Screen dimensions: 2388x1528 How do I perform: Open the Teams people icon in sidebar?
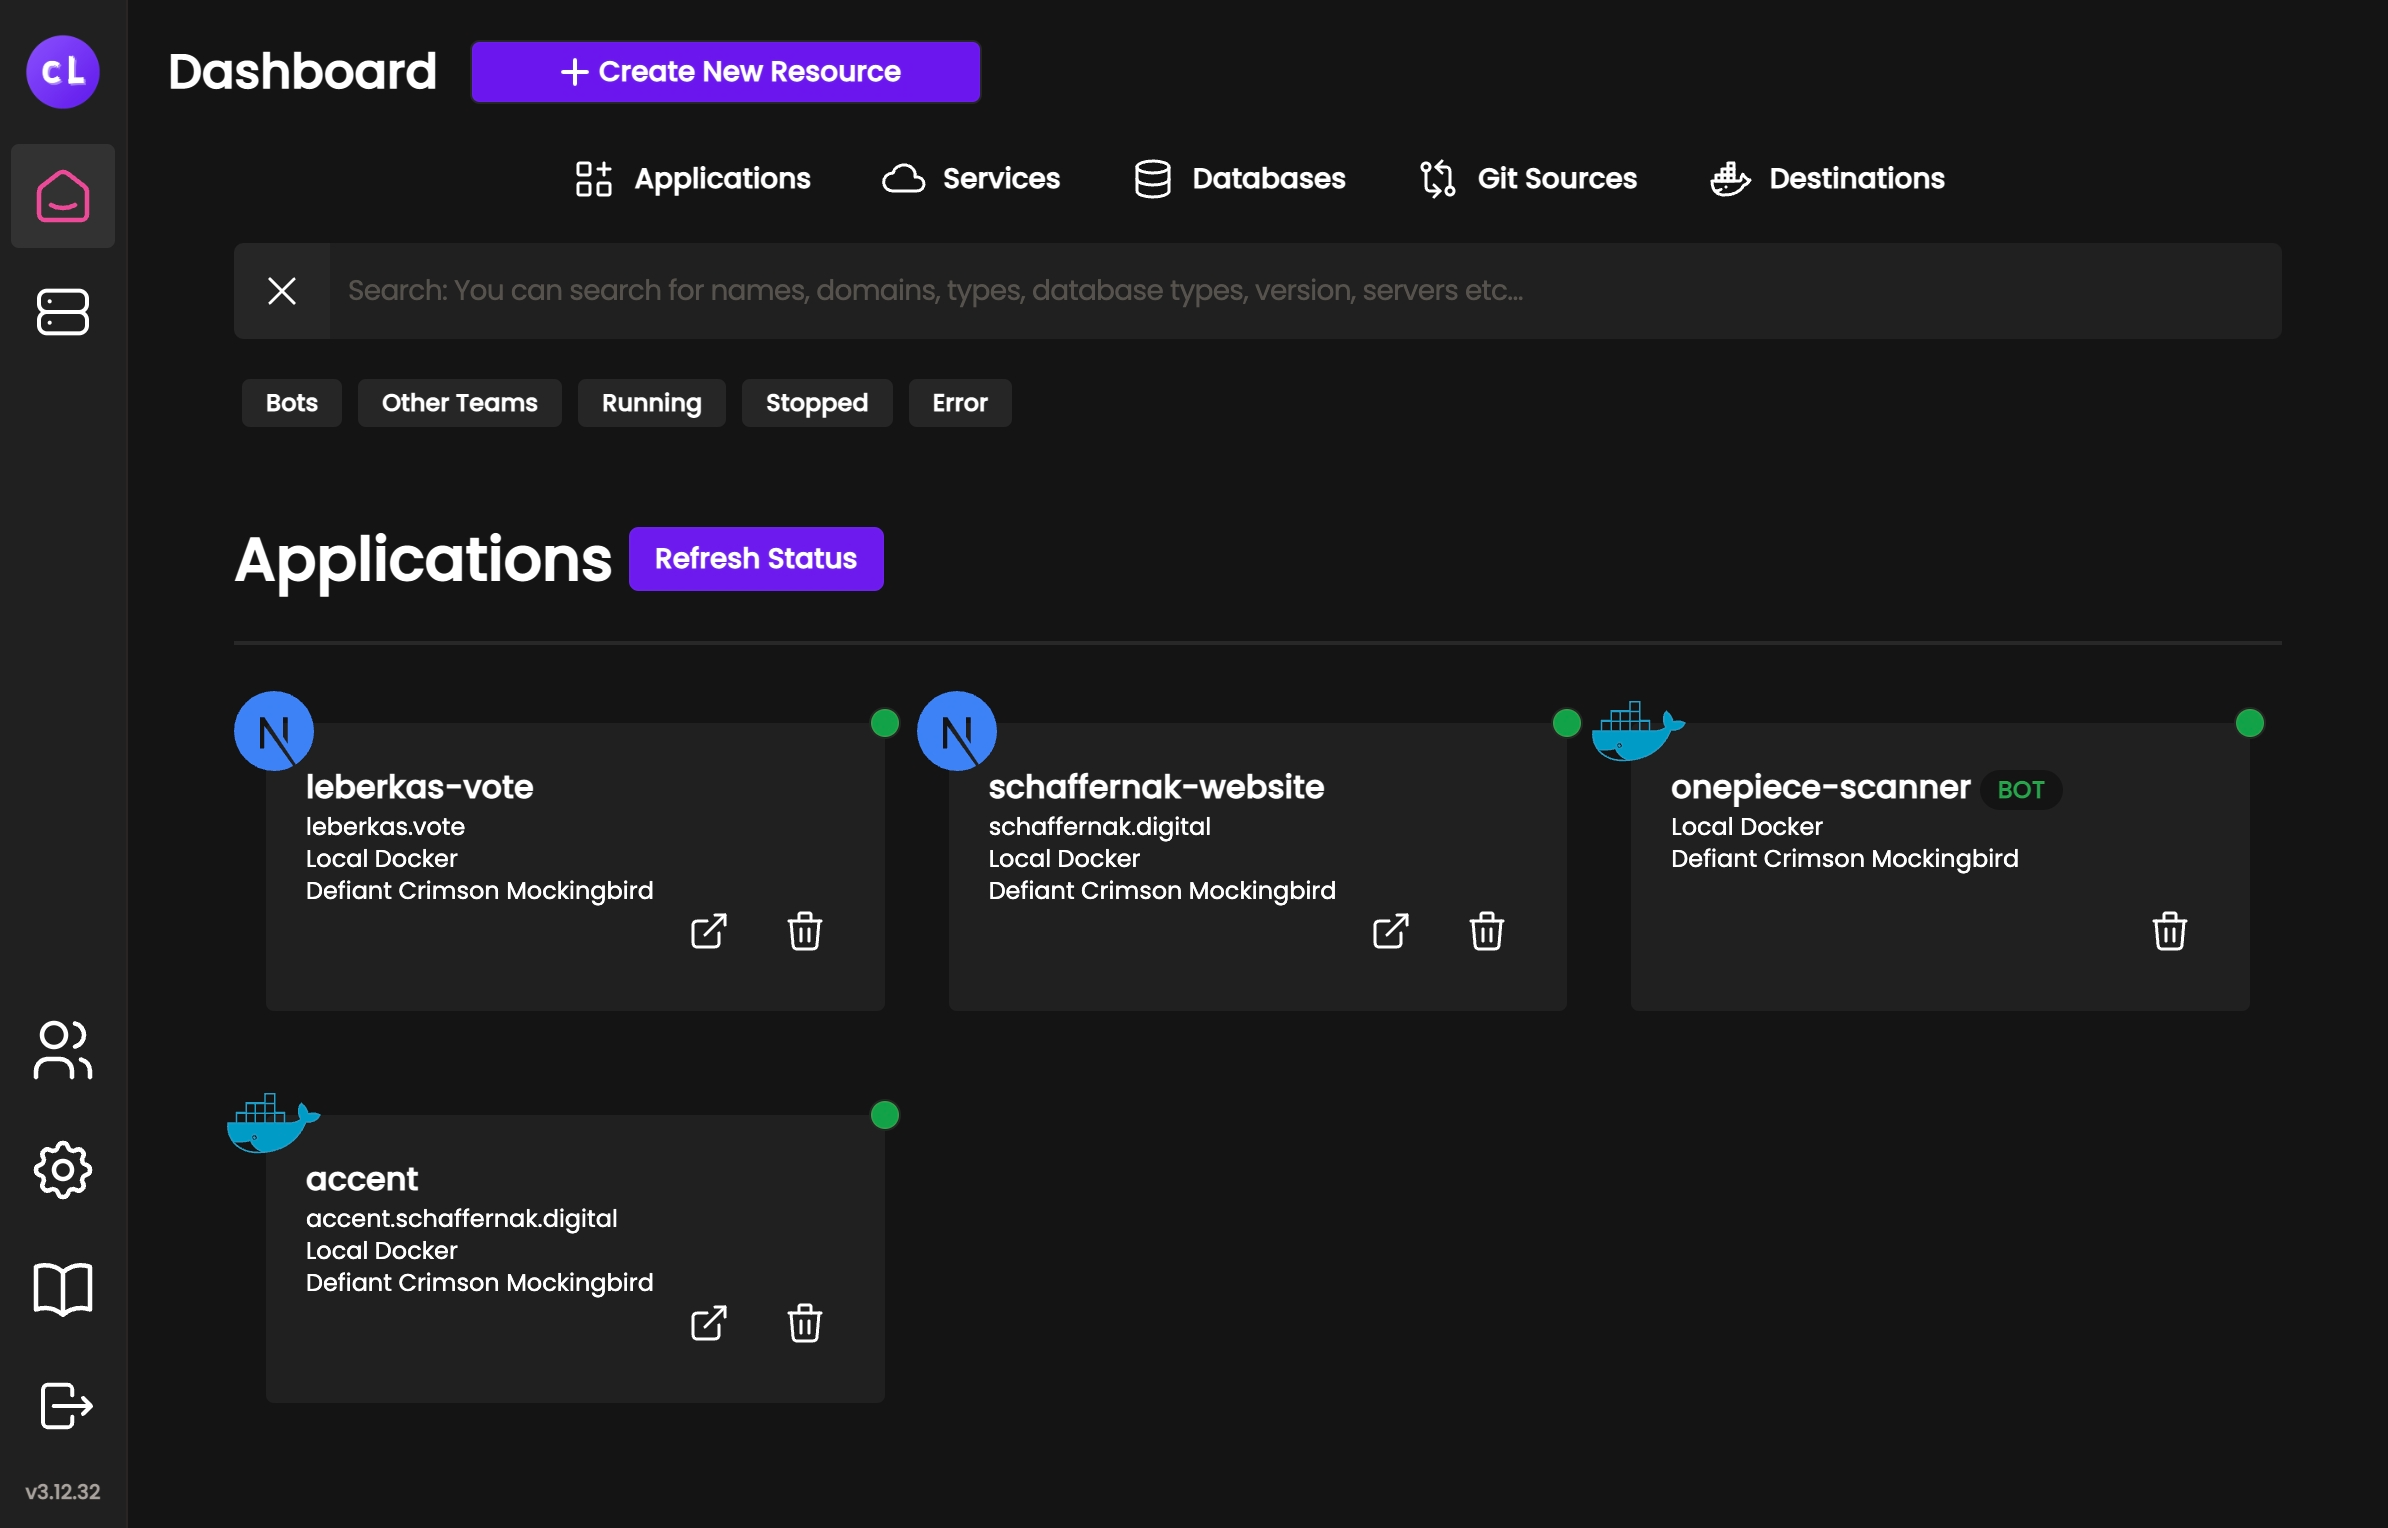point(63,1050)
